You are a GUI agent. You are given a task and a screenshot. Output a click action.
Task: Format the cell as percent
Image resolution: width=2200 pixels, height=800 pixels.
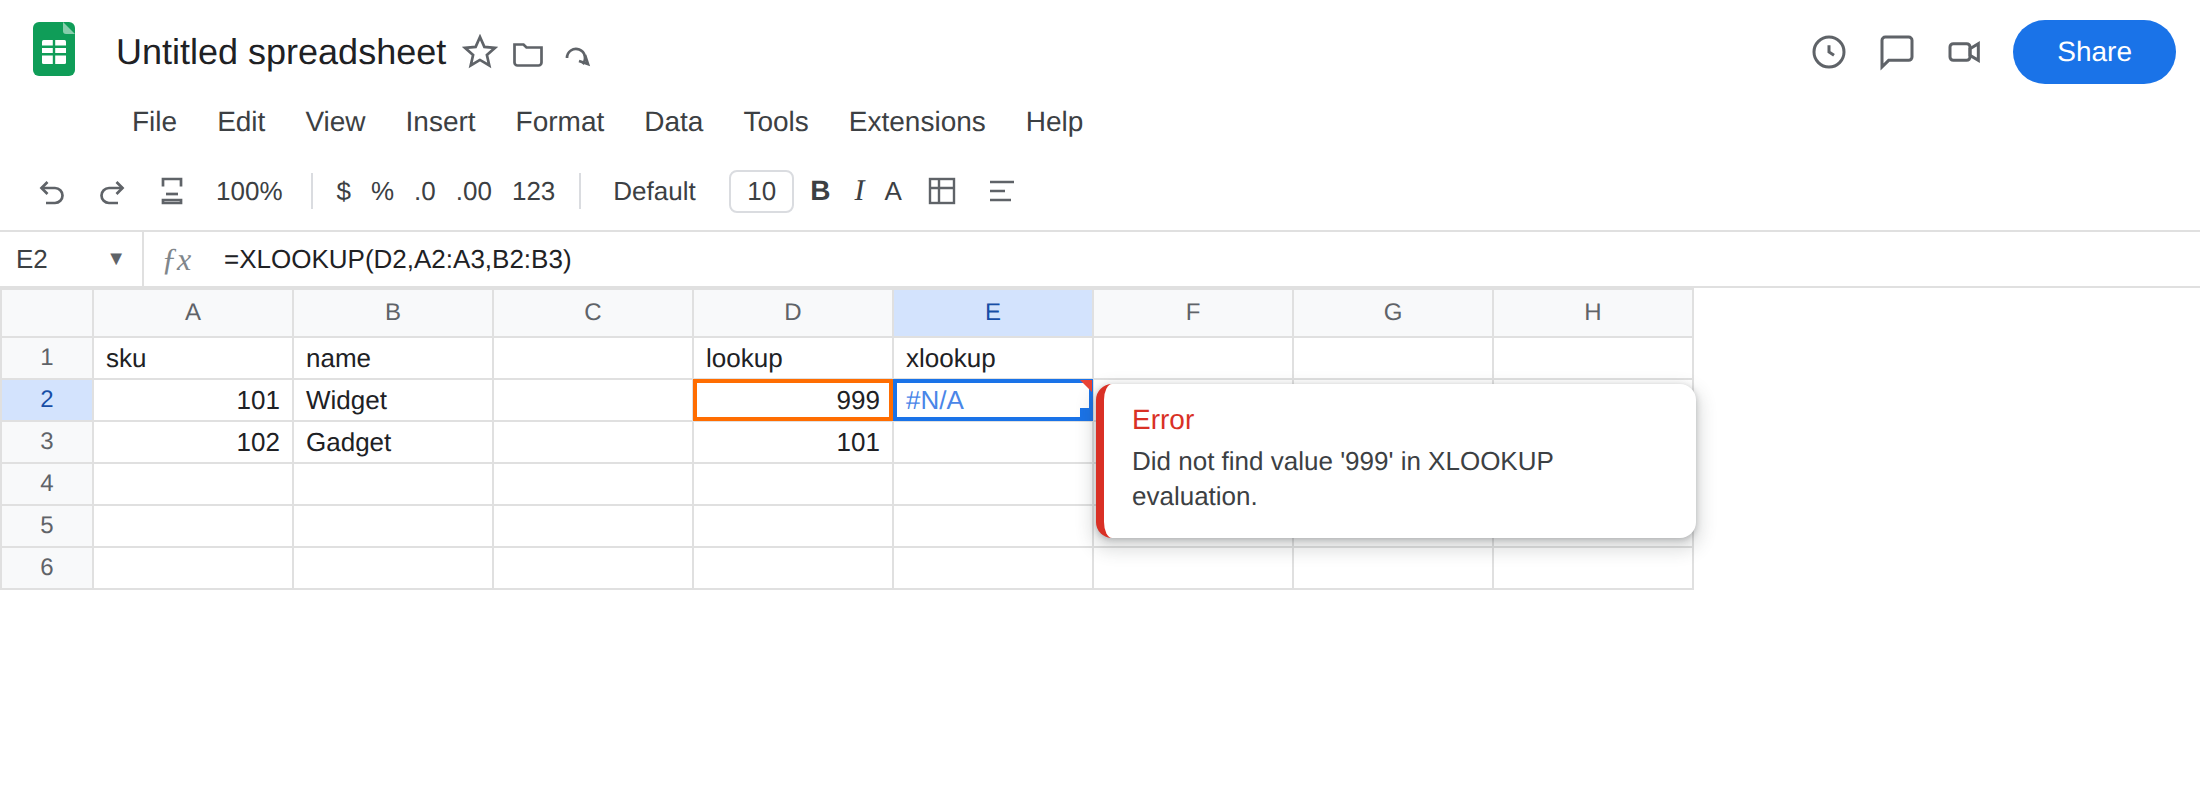coord(382,191)
